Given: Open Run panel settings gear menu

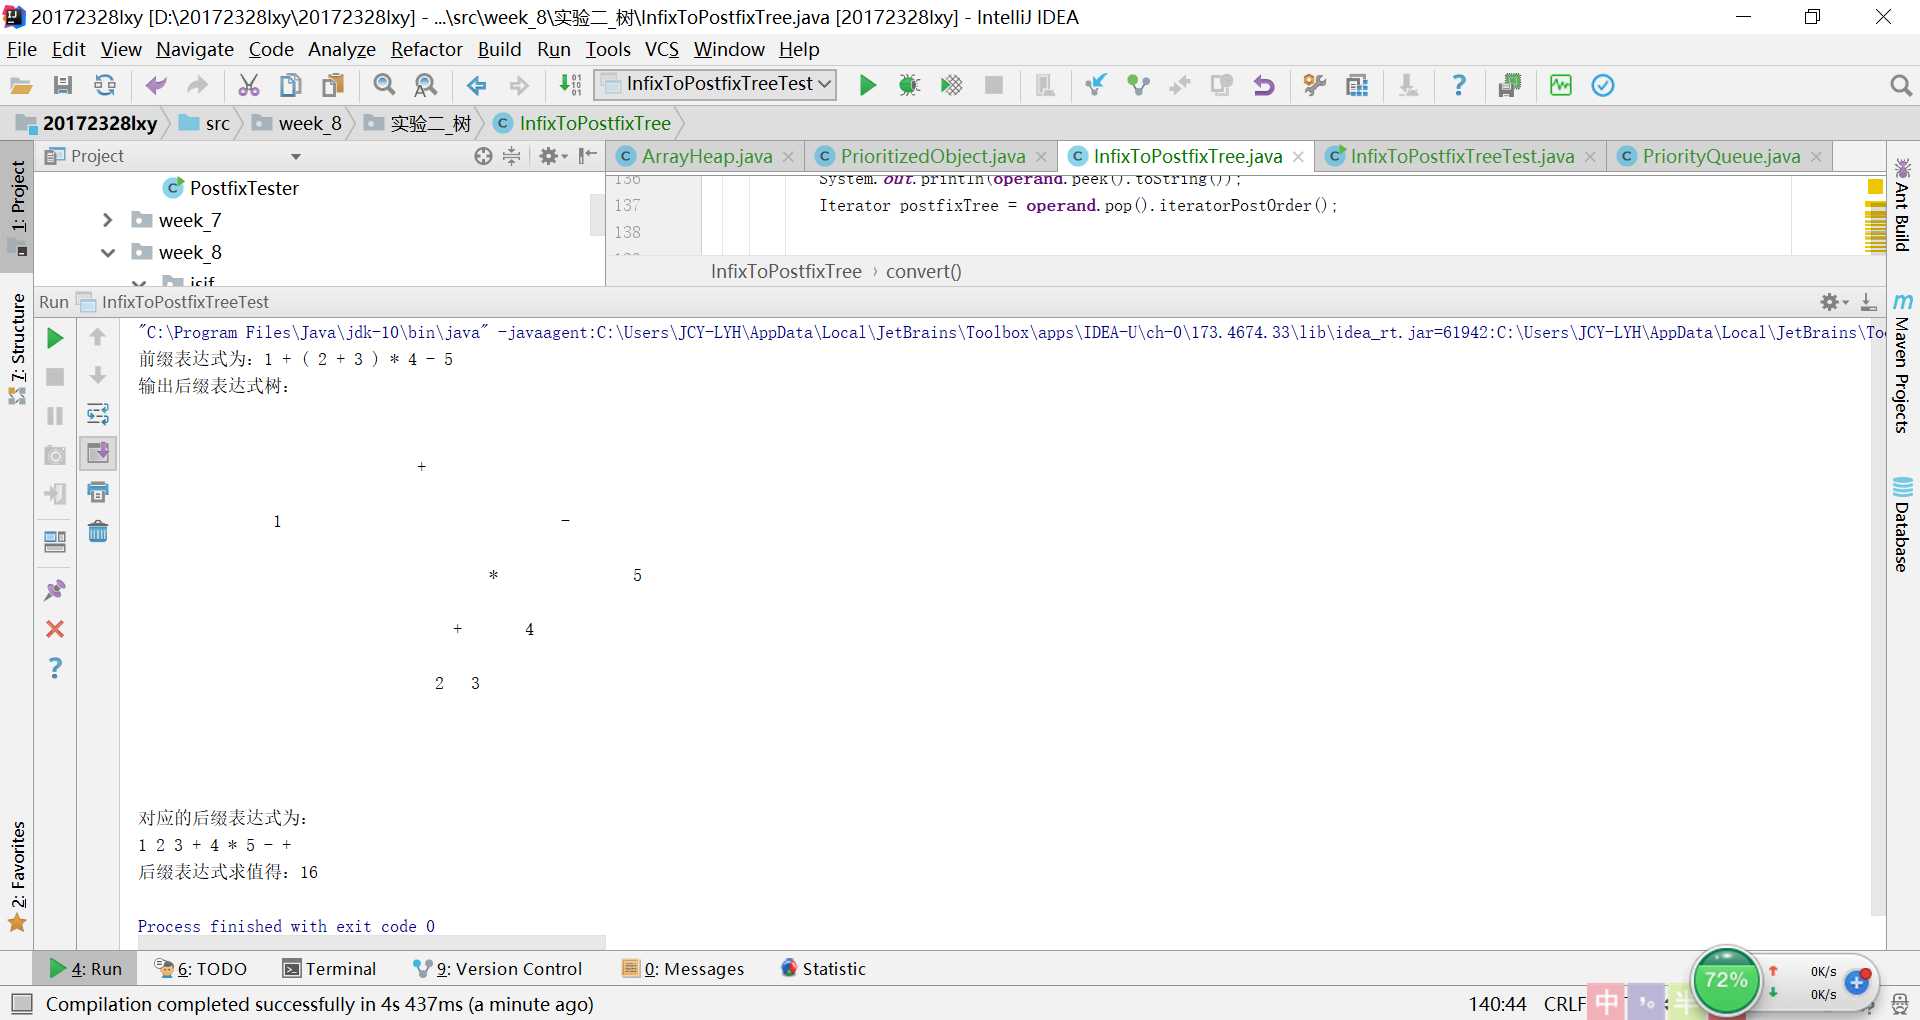Looking at the screenshot, I should click(x=1833, y=302).
